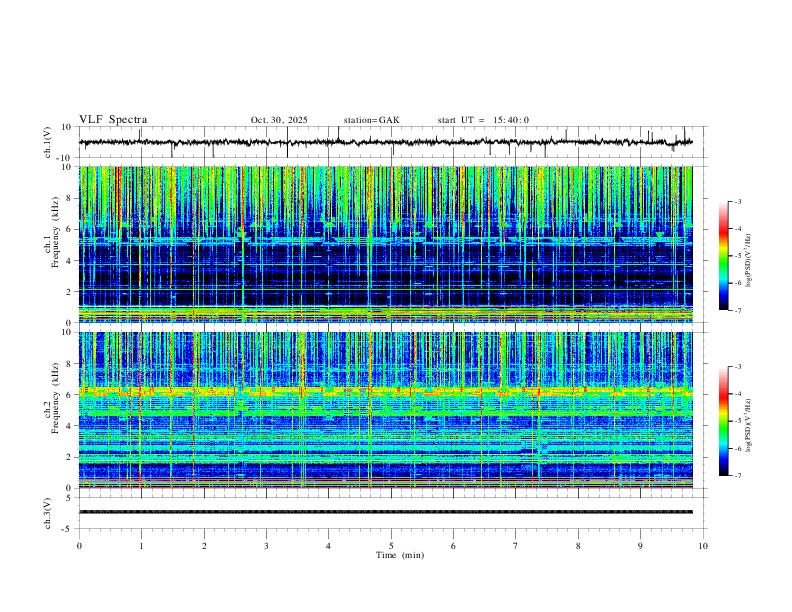
Task: Click the "9" time axis tick label
Action: 640,546
